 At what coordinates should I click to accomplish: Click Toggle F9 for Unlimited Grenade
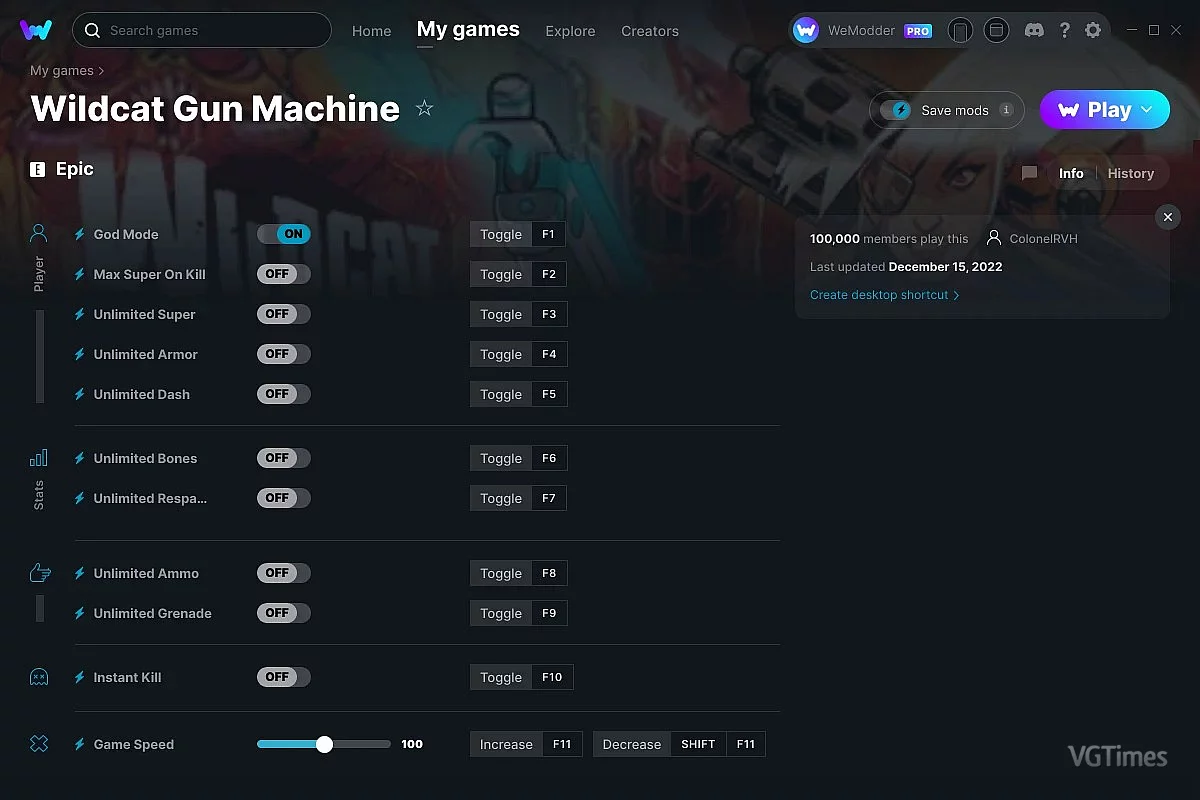(x=518, y=613)
